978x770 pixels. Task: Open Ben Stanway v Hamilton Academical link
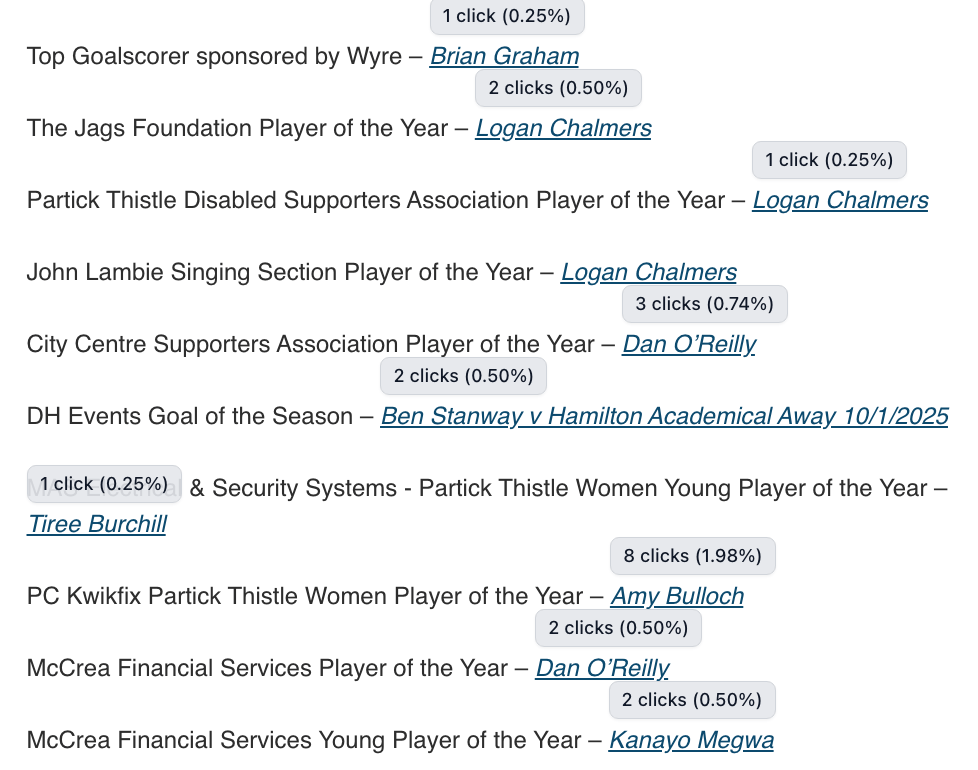664,416
